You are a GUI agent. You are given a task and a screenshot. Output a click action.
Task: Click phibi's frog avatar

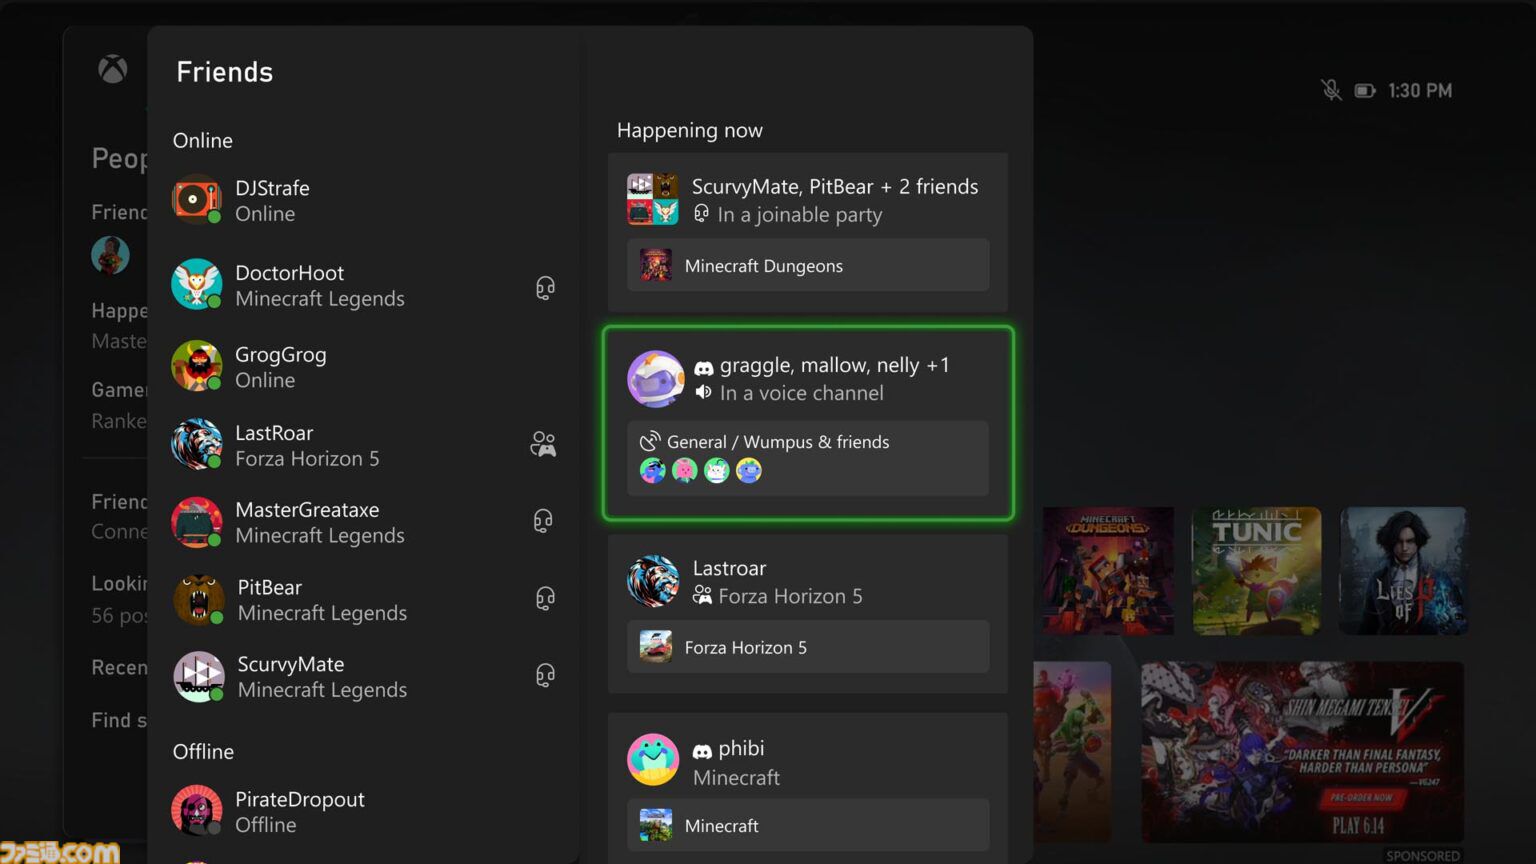tap(653, 760)
